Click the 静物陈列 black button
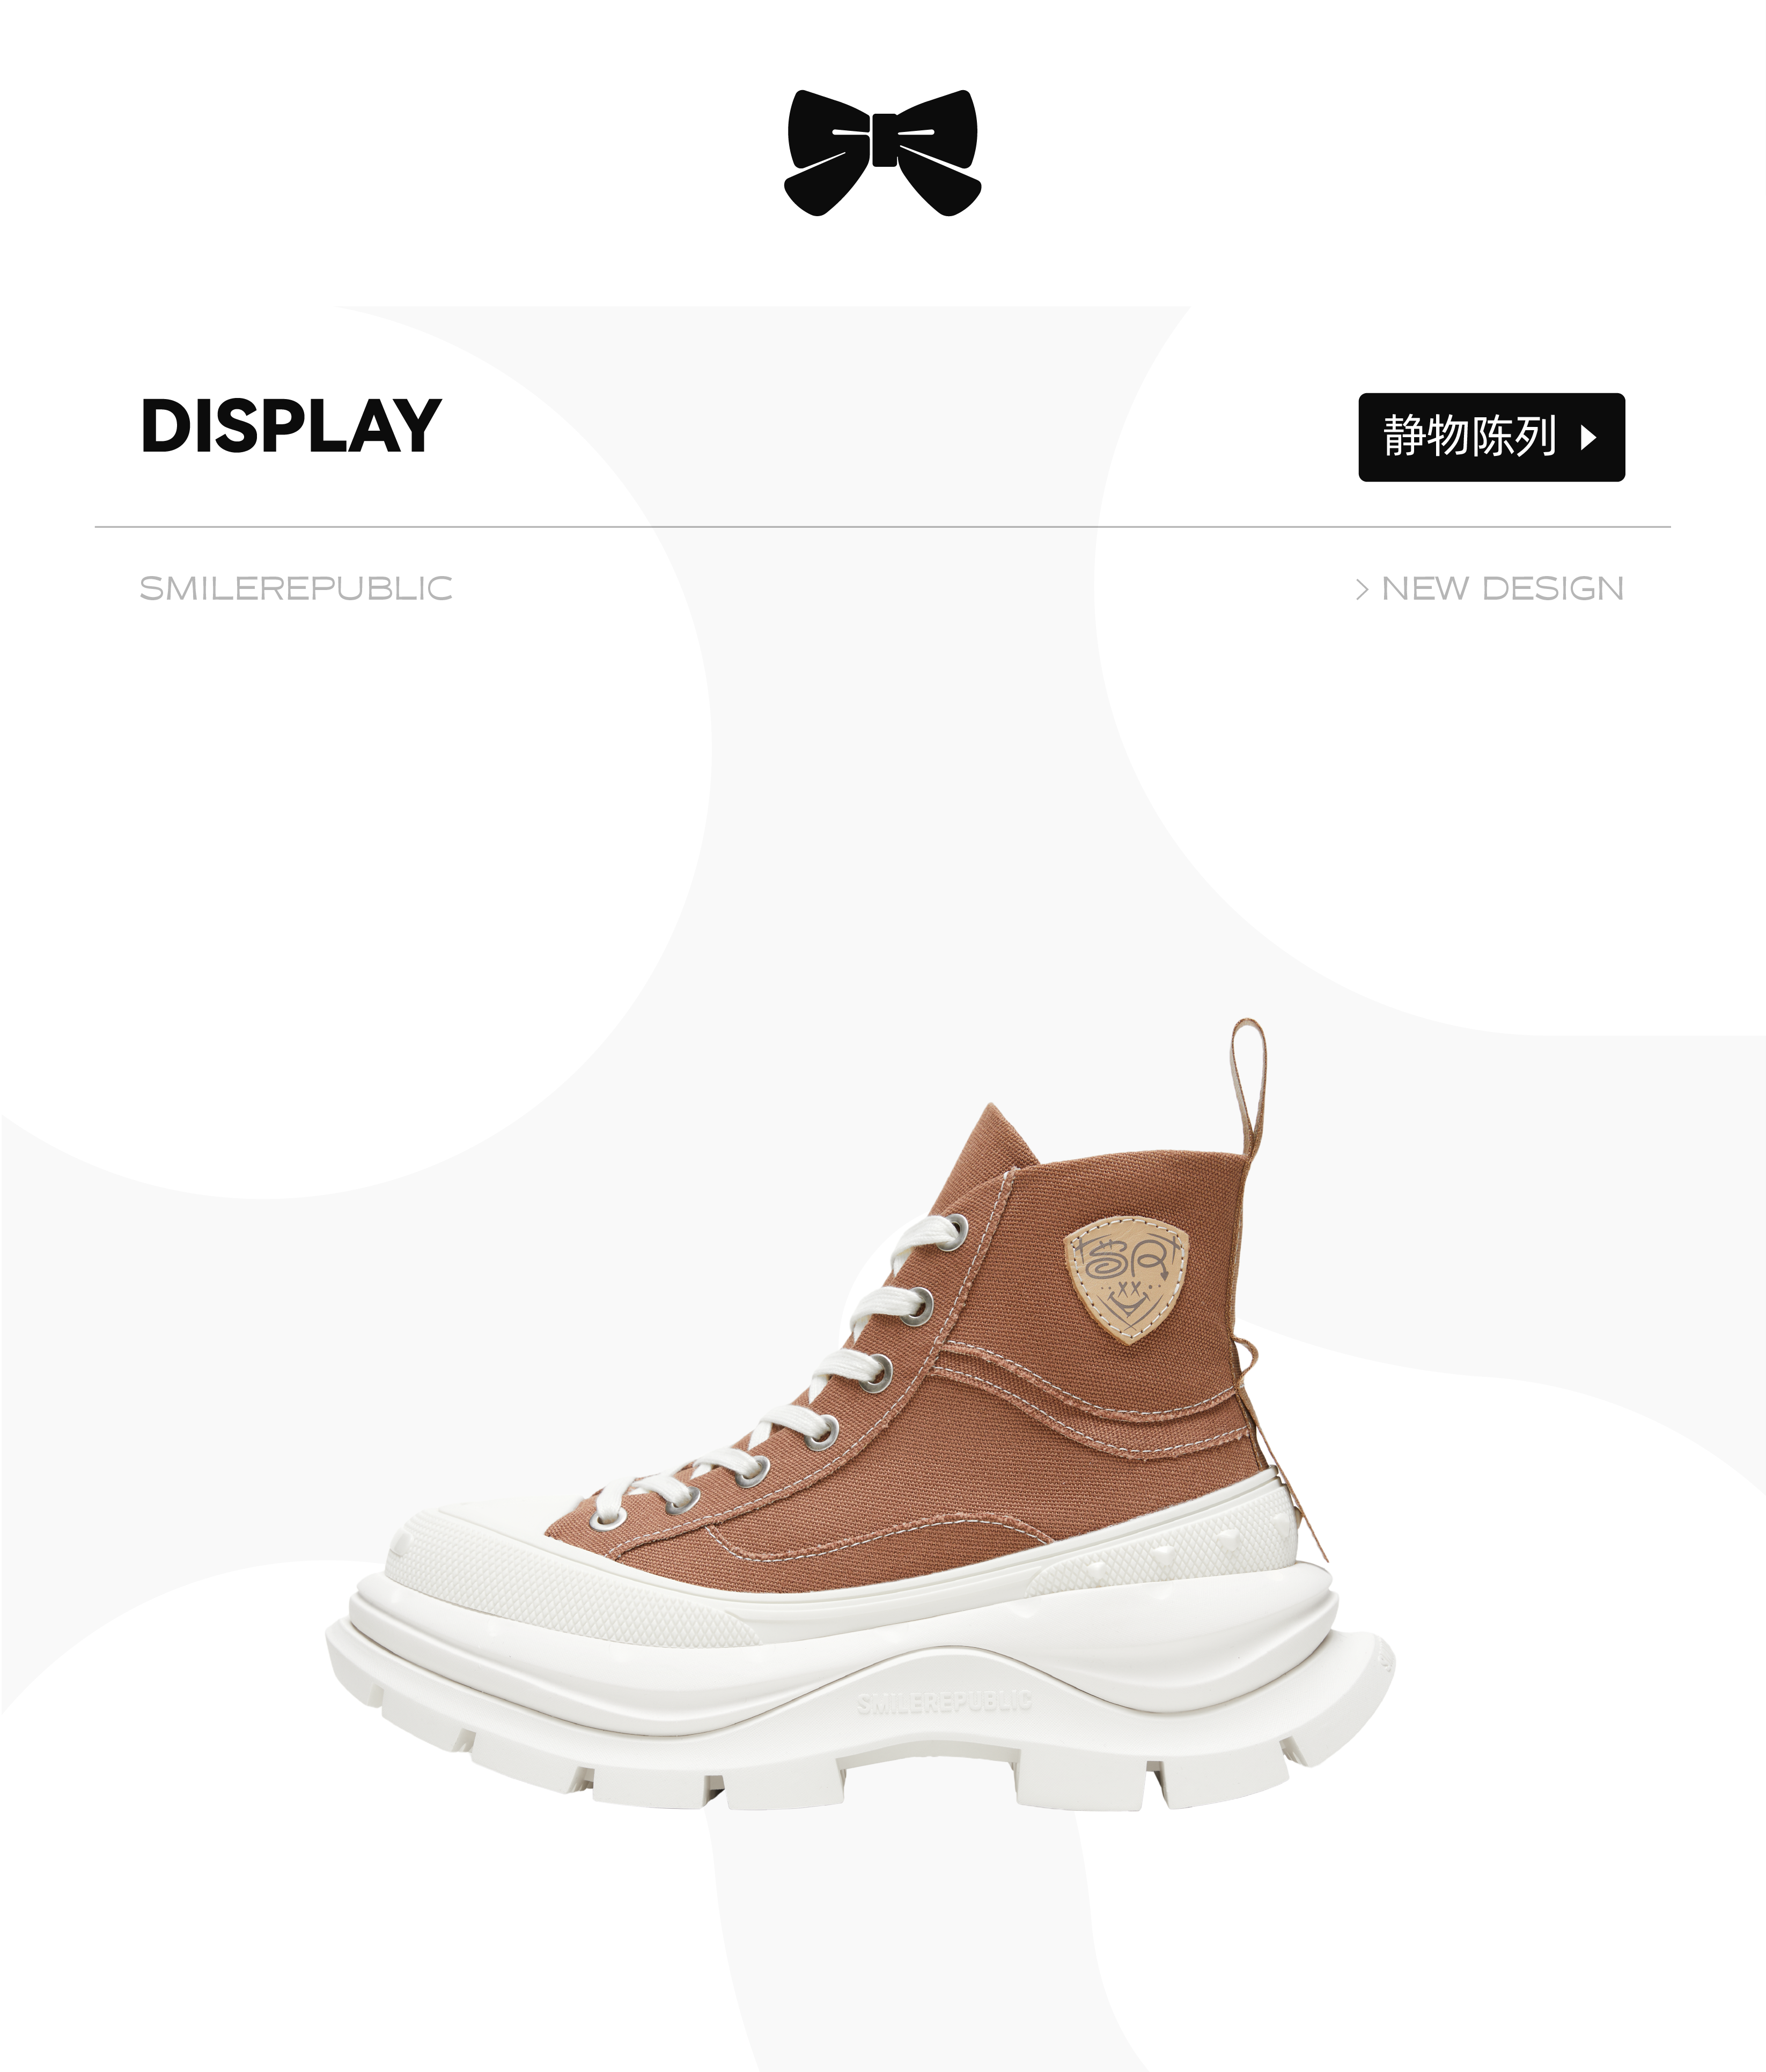Screen dimensions: 1766x2072 point(1491,437)
